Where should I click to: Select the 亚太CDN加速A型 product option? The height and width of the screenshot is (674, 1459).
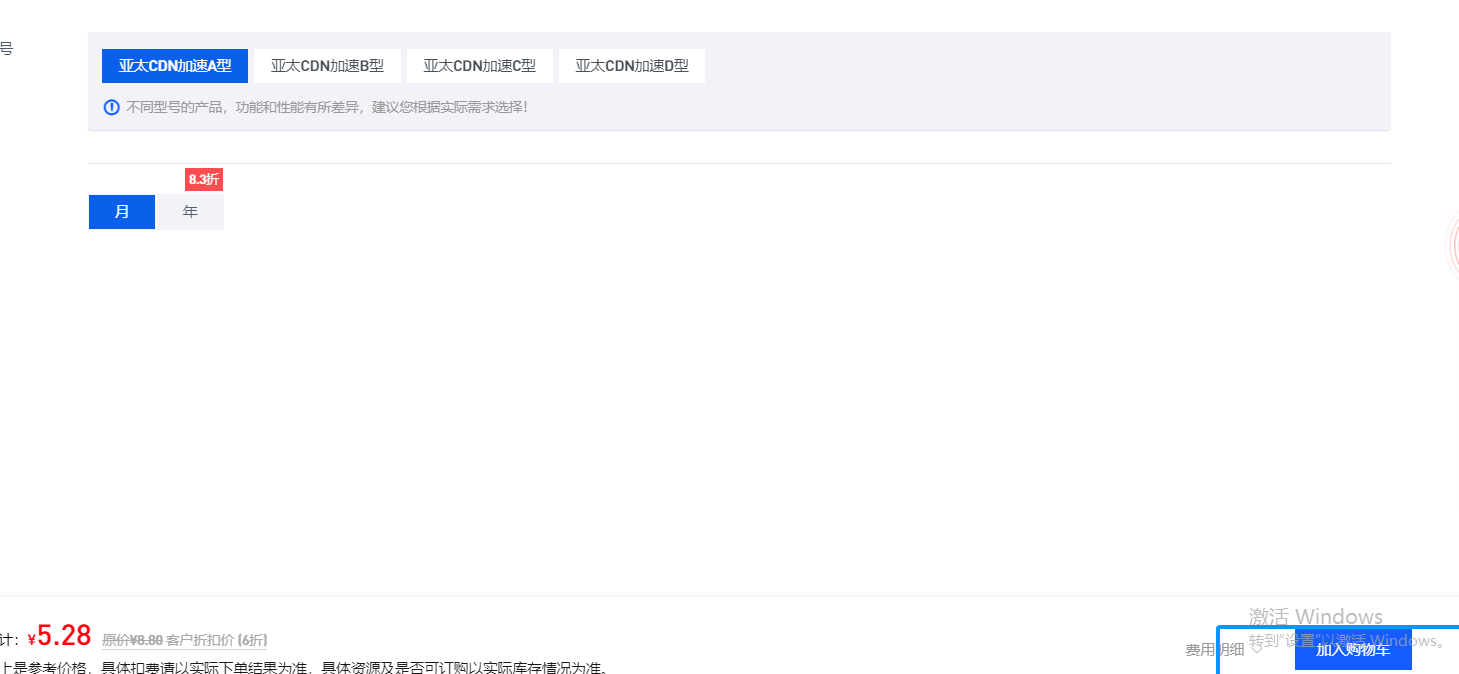click(x=175, y=66)
